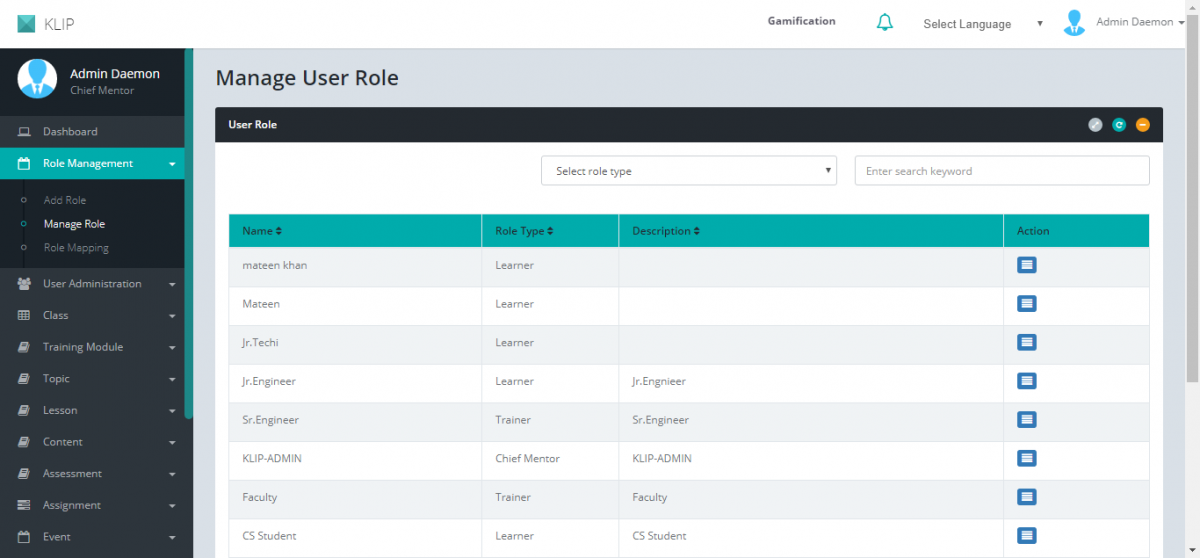
Task: Open action icon for Sr.Engineer row
Action: (x=1026, y=420)
